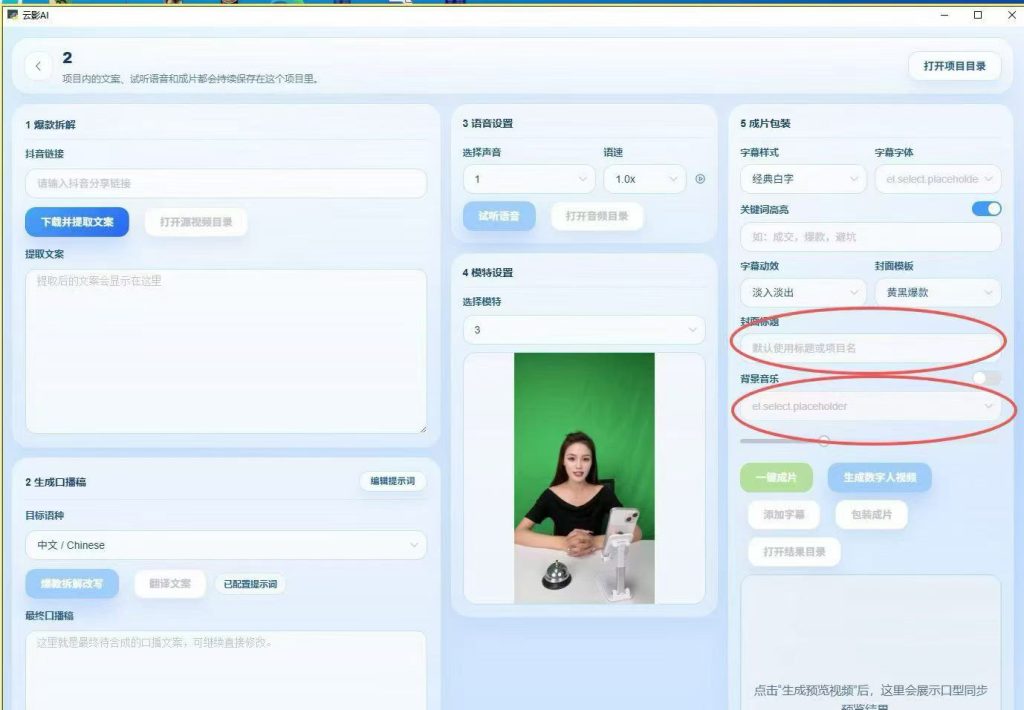Expand the 语速 1.0x dropdown
Screen dimensions: 1024x710
tap(645, 179)
